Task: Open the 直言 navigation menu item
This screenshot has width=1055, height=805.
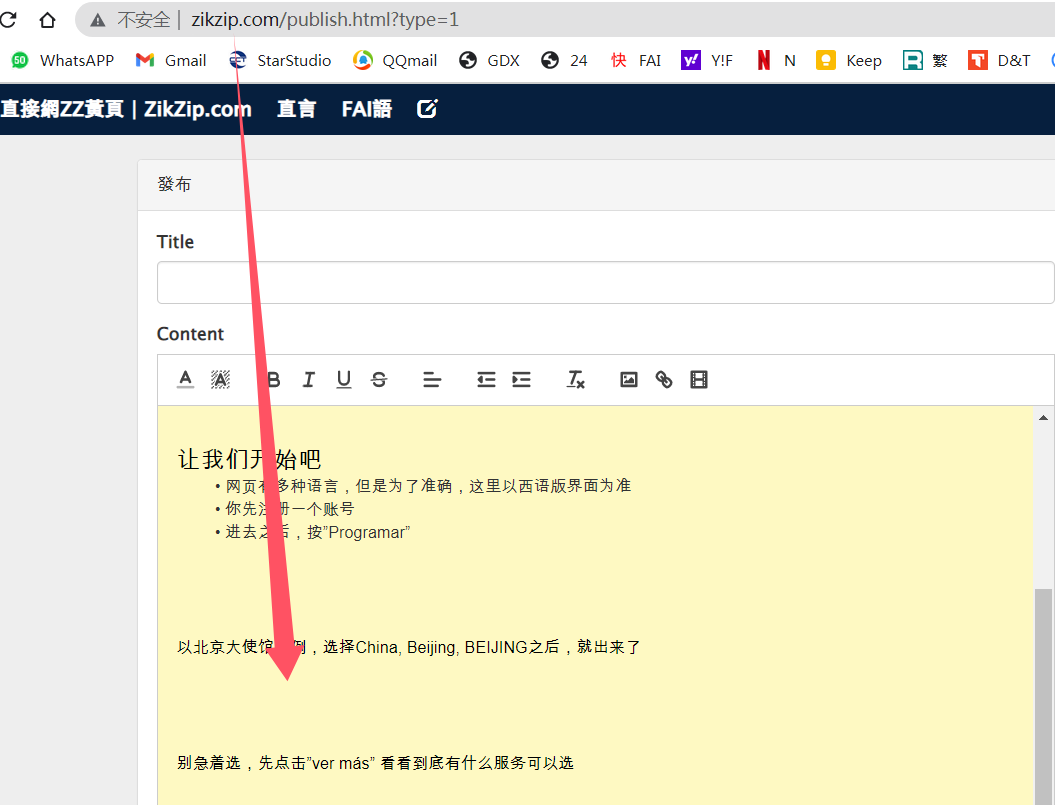Action: pyautogui.click(x=296, y=109)
